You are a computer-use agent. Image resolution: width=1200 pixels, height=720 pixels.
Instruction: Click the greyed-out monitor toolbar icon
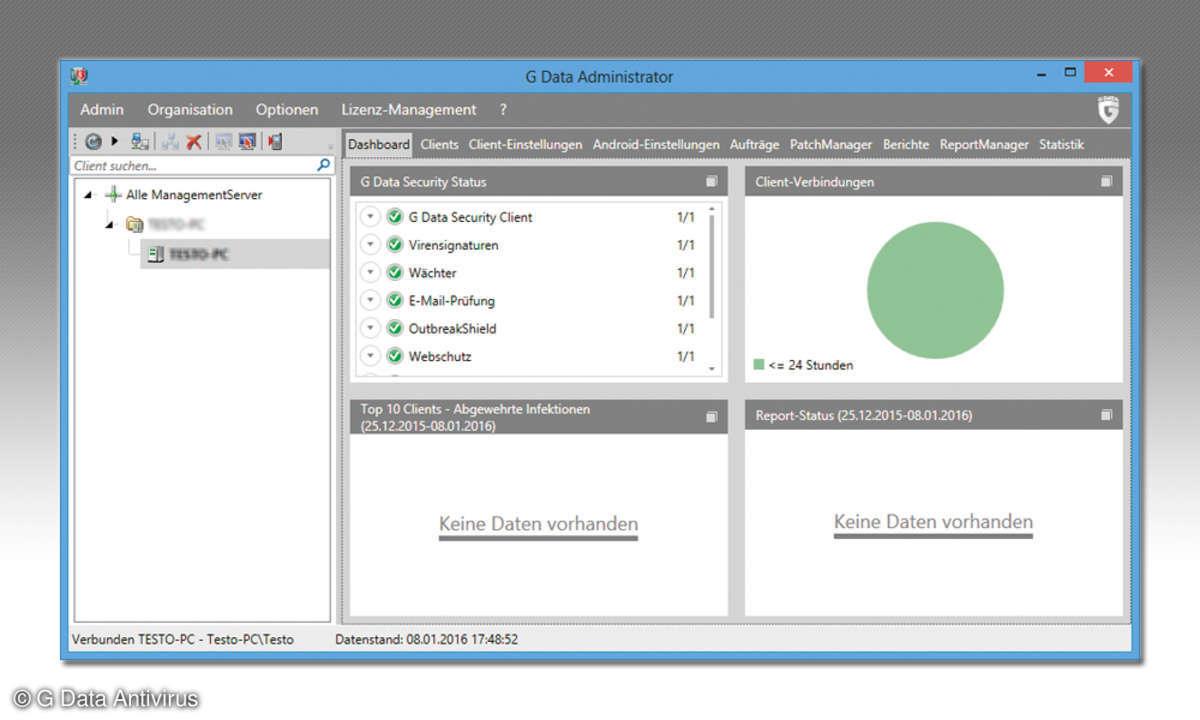click(224, 142)
